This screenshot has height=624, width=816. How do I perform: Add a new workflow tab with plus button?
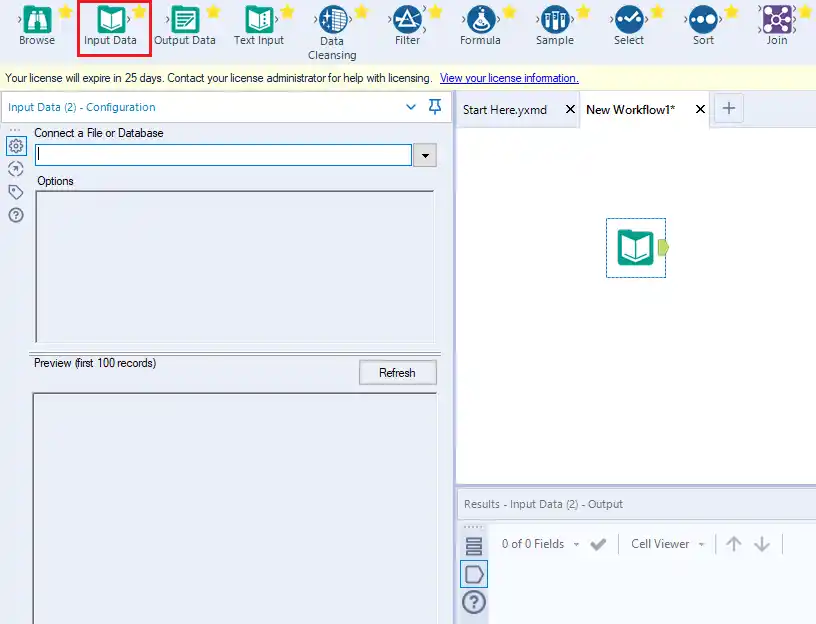point(728,109)
